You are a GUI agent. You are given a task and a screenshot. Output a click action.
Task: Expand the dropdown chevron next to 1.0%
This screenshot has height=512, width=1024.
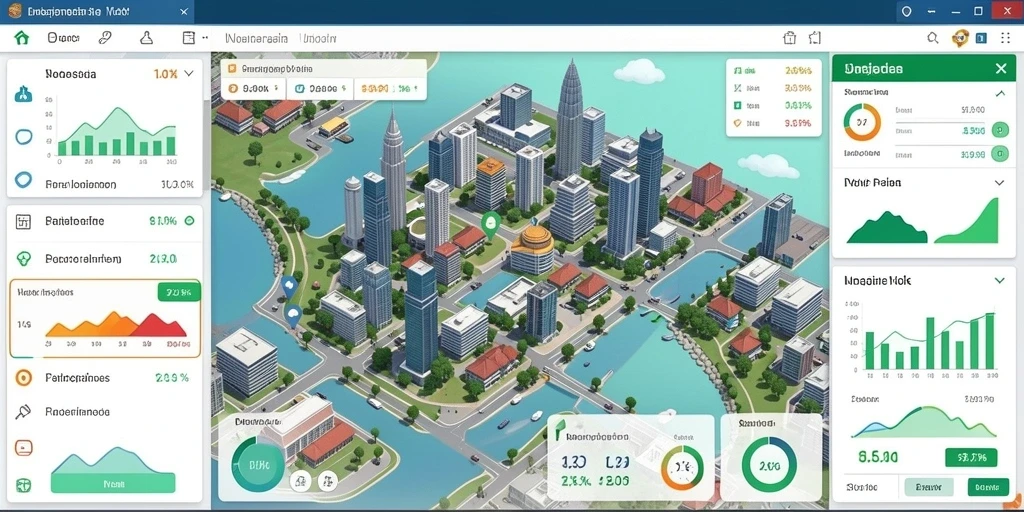pos(189,74)
